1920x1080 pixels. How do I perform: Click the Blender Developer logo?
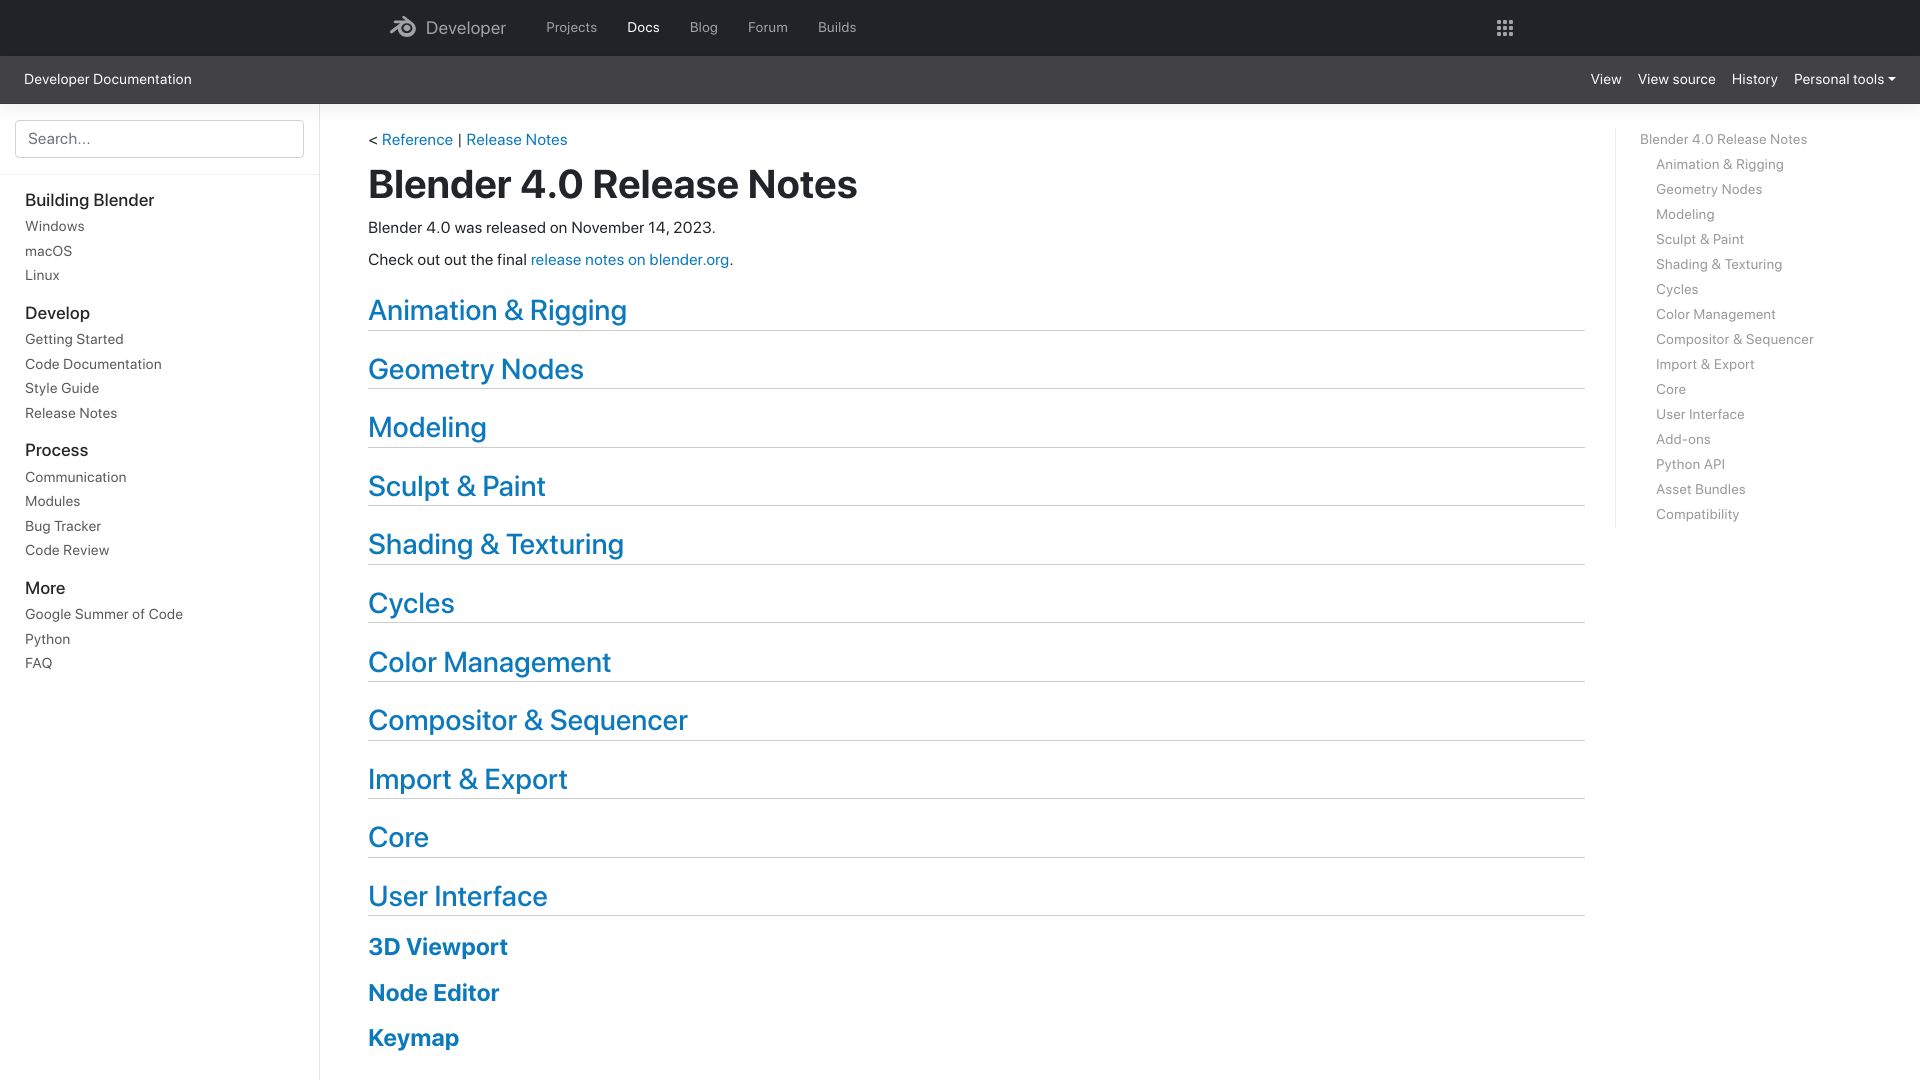[448, 28]
